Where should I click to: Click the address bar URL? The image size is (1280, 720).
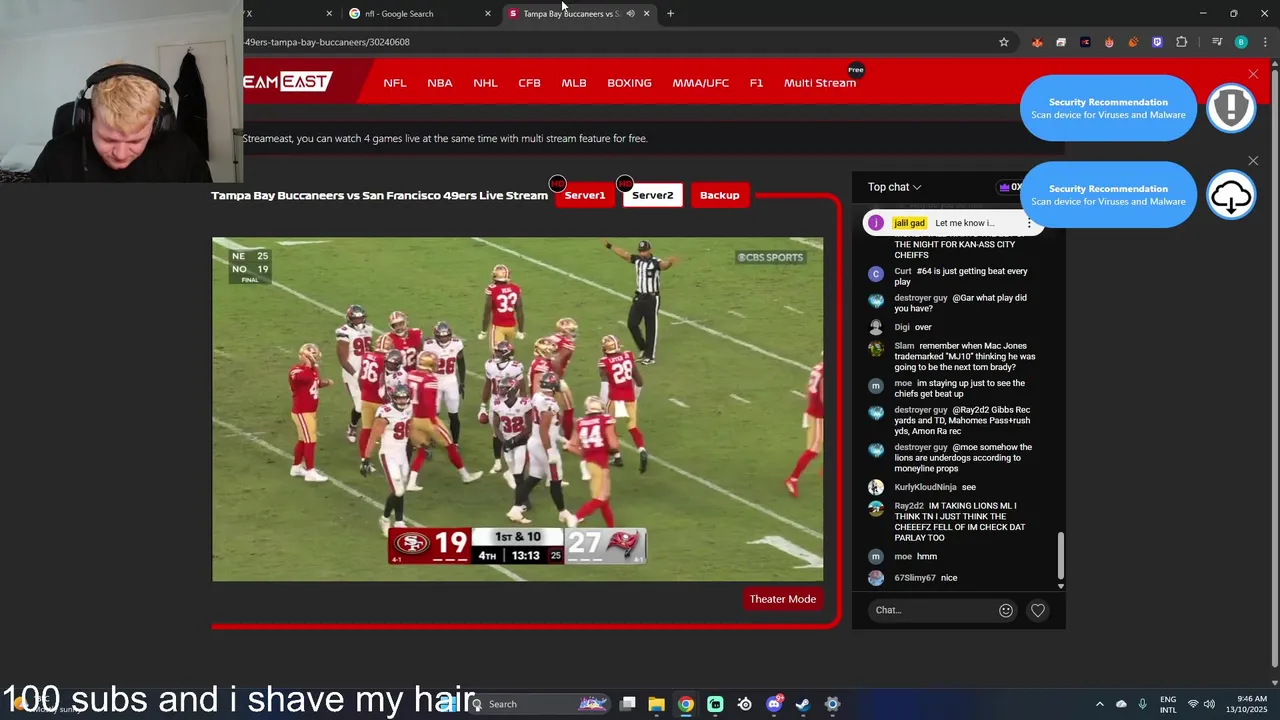coord(327,42)
